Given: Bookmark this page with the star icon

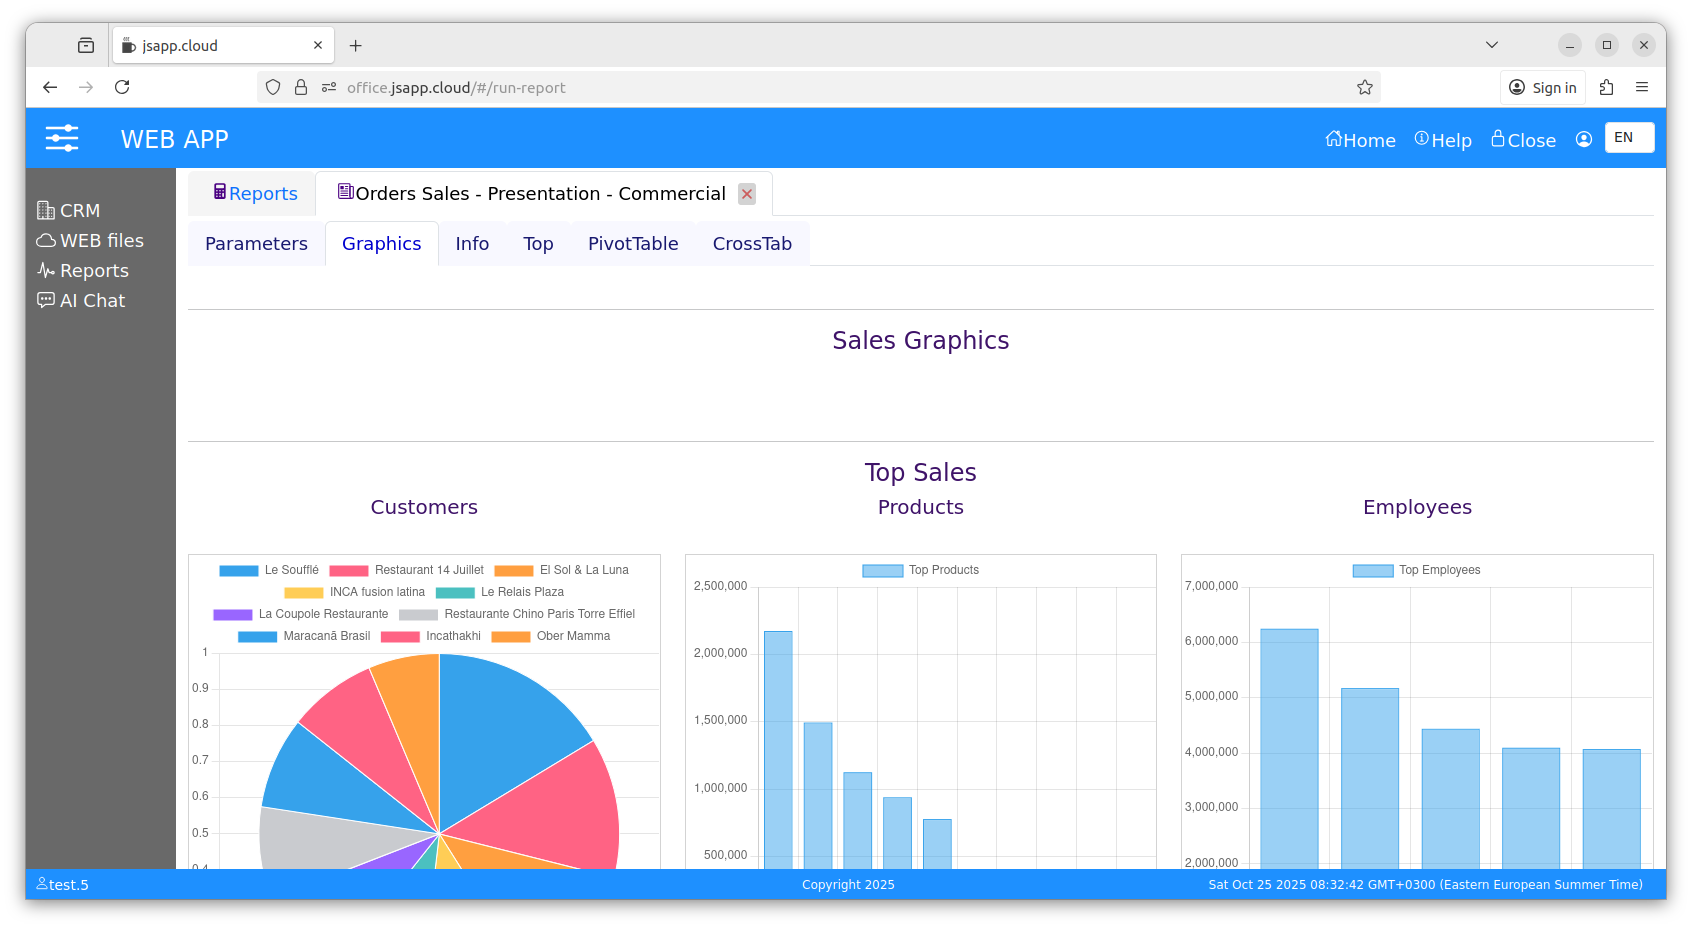Looking at the screenshot, I should point(1364,88).
